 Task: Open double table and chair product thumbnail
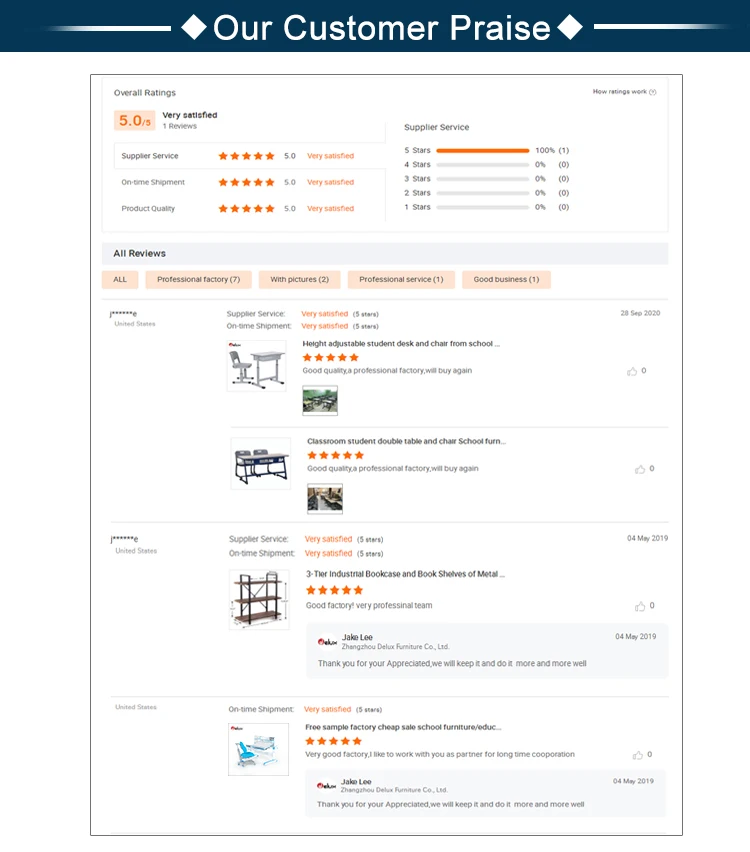pos(261,463)
